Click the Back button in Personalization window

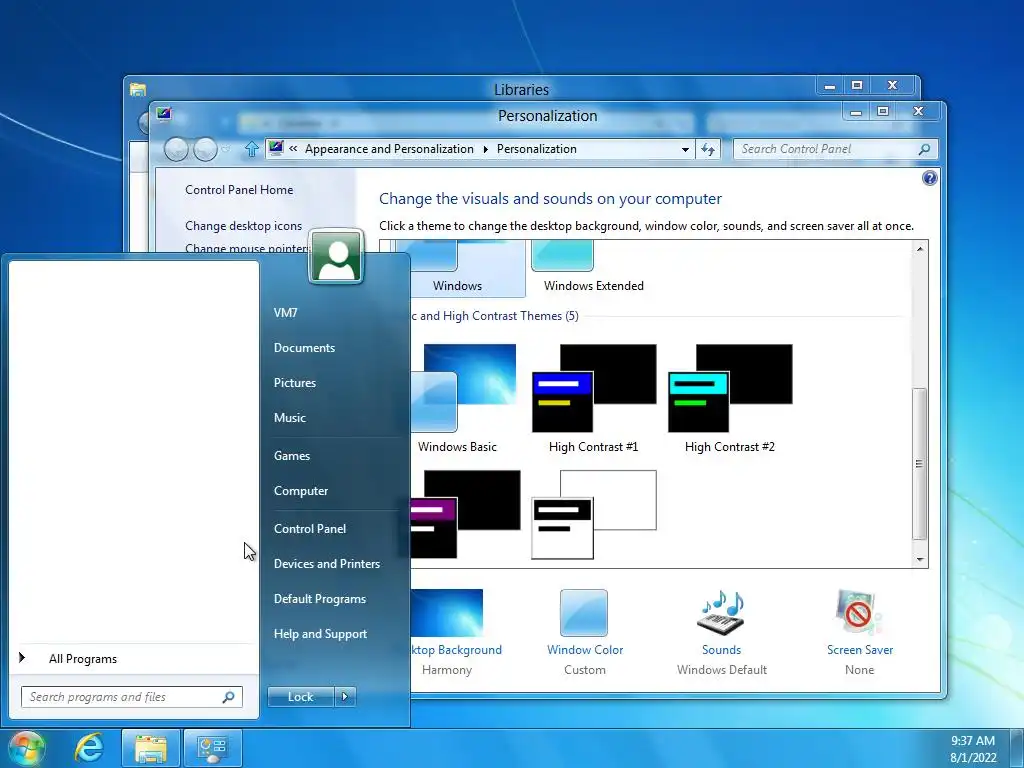pos(176,149)
